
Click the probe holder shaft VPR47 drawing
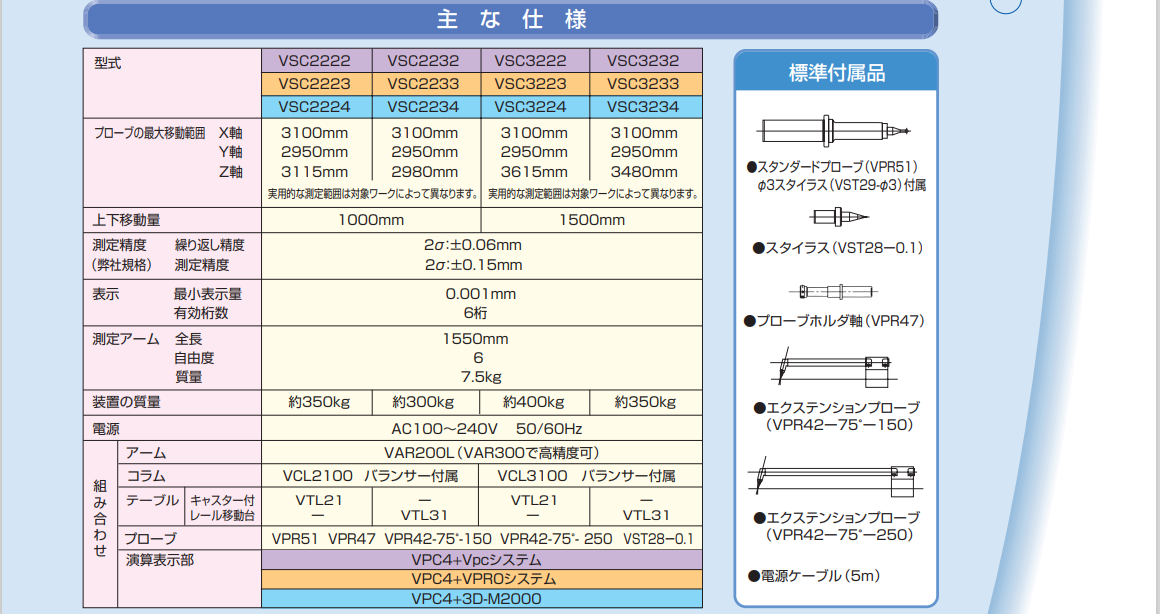833,291
